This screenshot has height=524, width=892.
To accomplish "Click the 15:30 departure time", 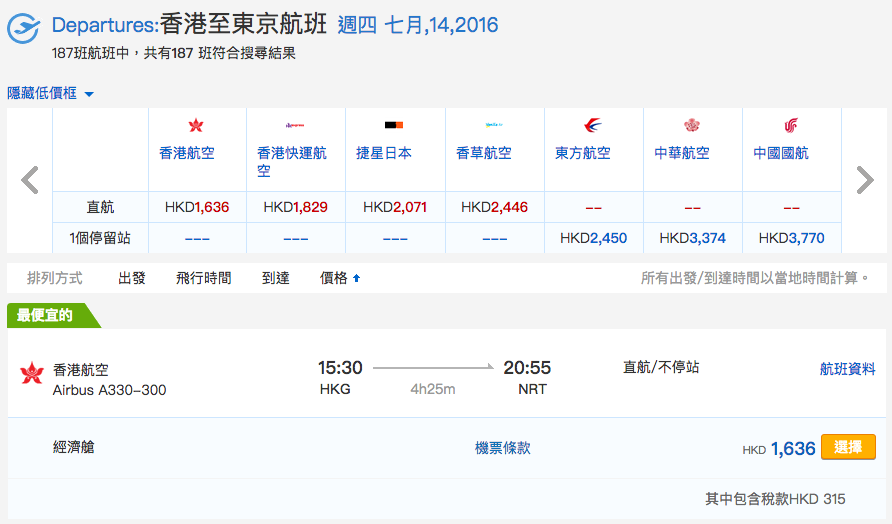I will [340, 368].
